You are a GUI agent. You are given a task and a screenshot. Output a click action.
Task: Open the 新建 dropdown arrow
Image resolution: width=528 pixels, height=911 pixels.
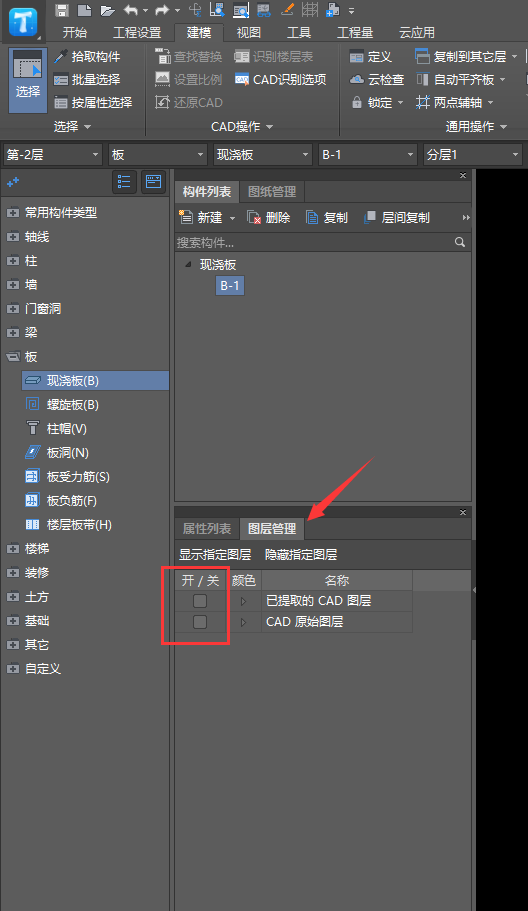tap(232, 218)
